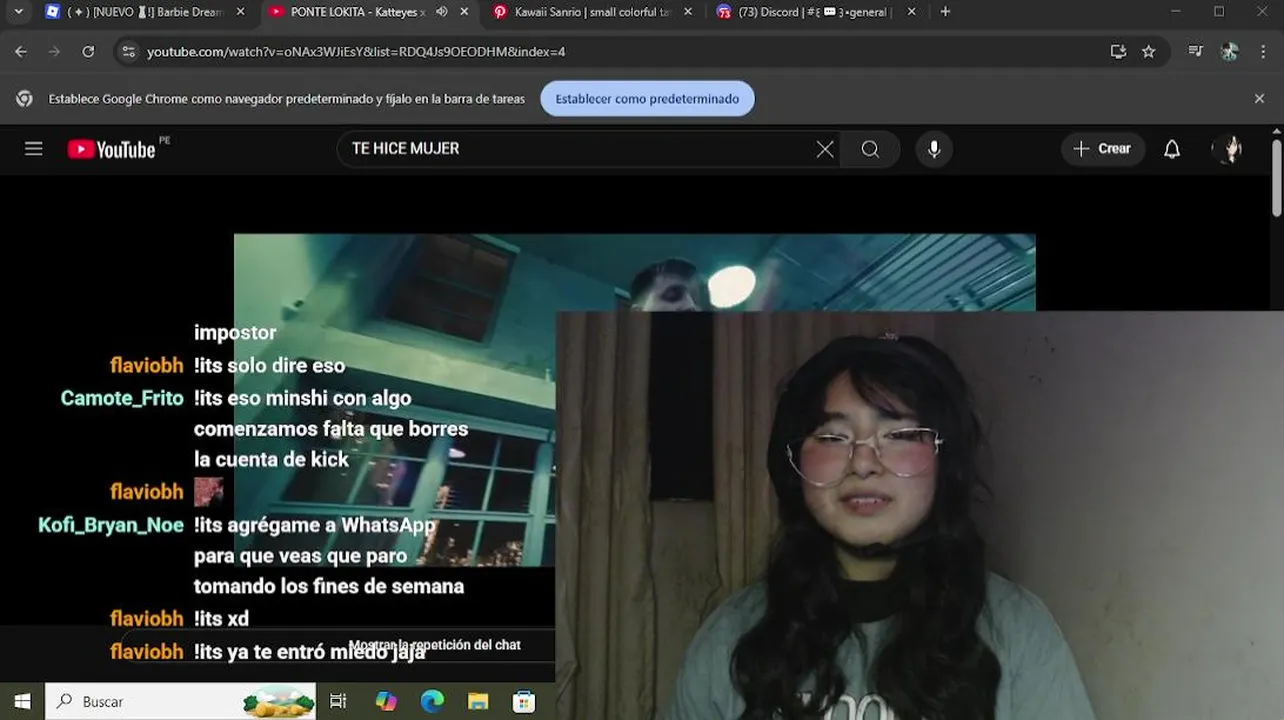Click chat message "!its xd"

(221, 619)
